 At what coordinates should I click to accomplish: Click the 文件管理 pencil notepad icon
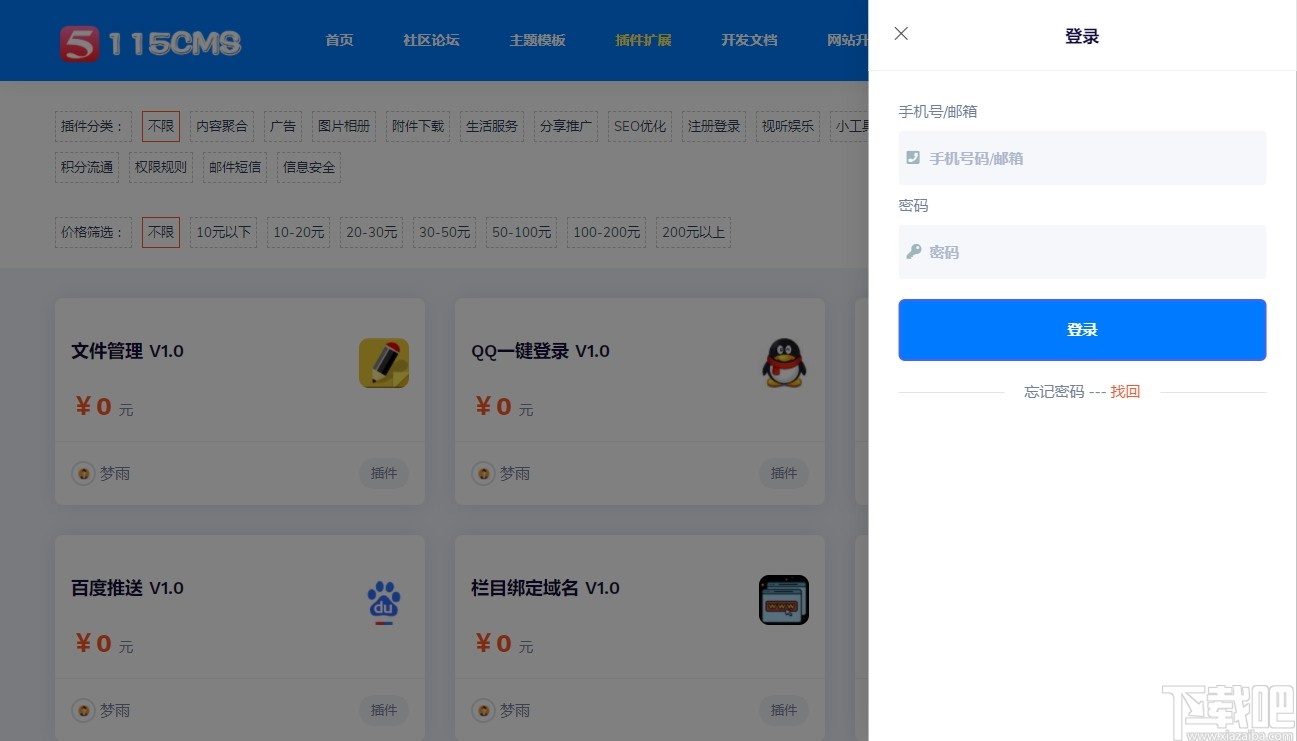384,363
